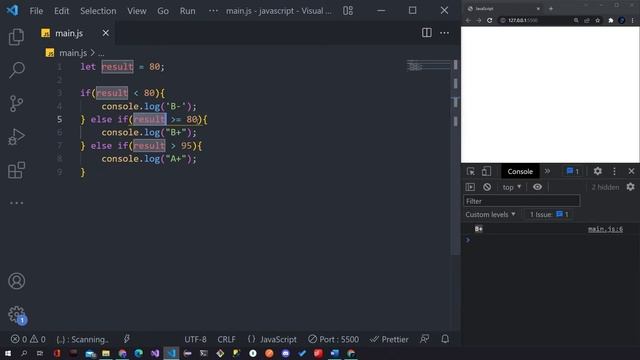Open the notifications bell in status bar

point(445,339)
